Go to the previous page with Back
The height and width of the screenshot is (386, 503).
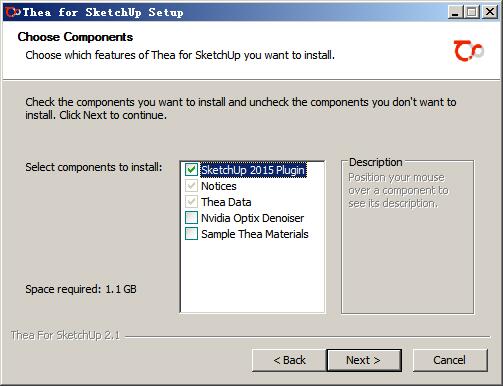point(289,360)
